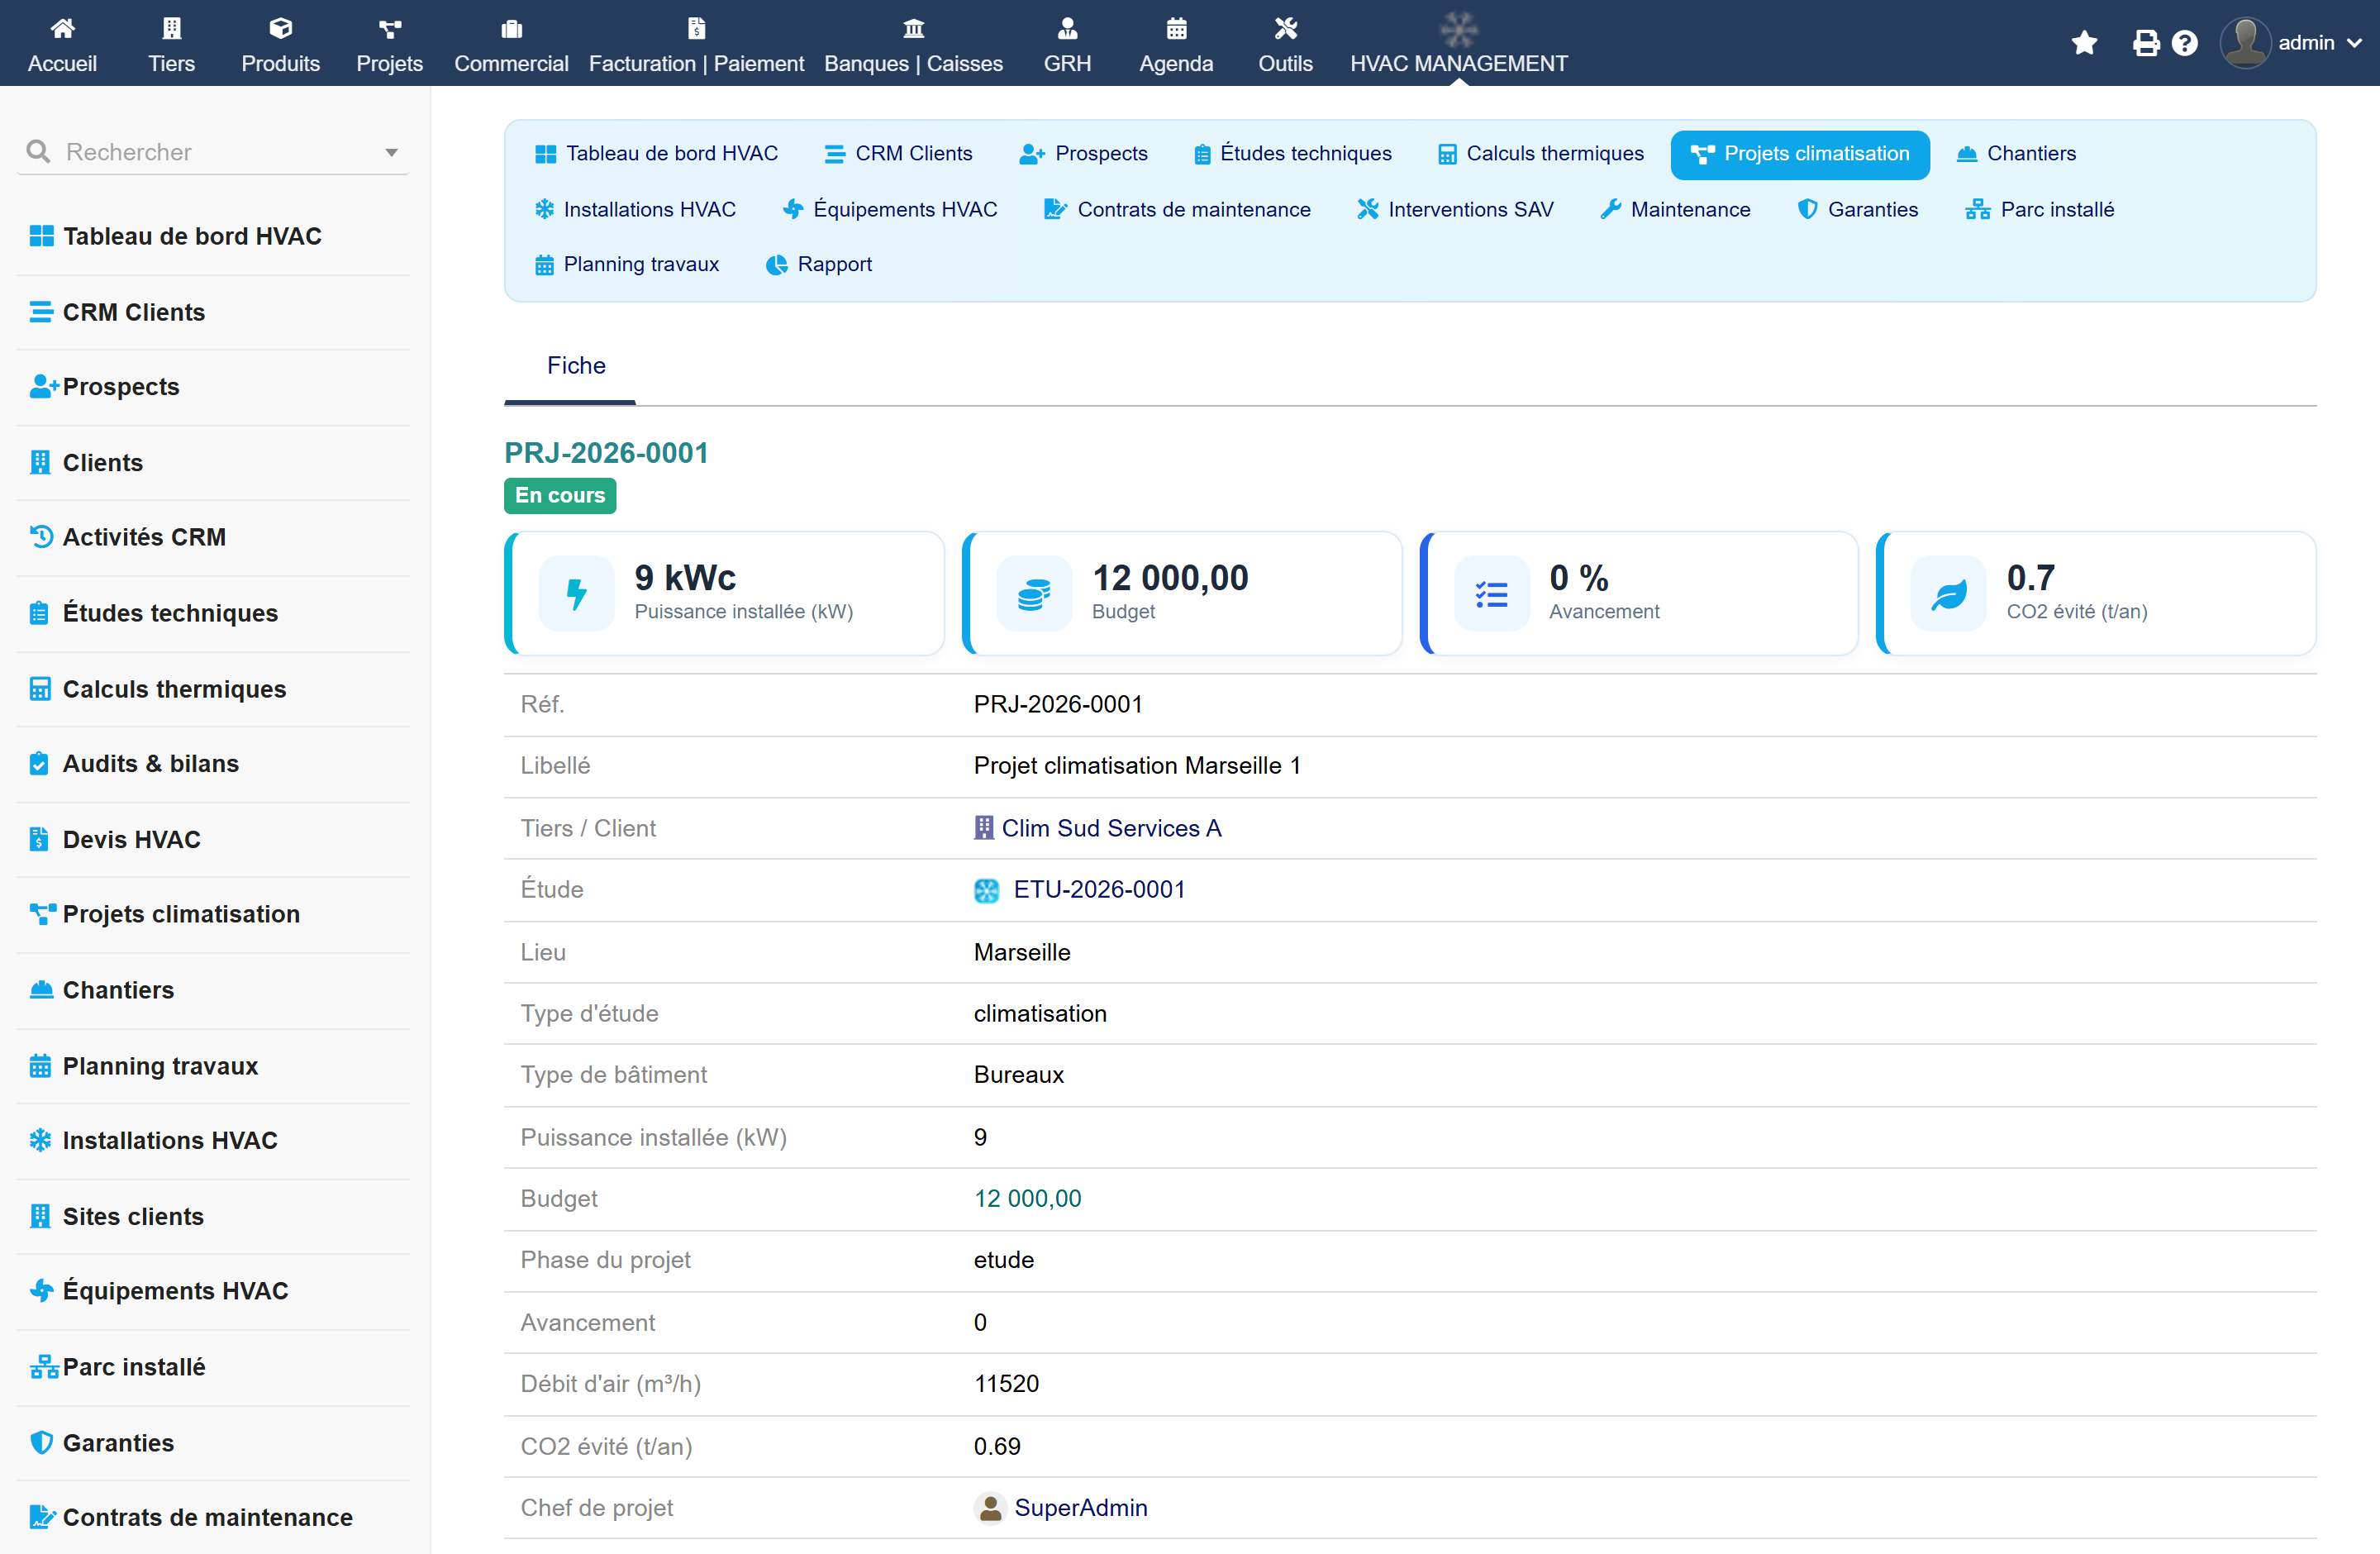Image resolution: width=2380 pixels, height=1554 pixels.
Task: Select Chantiers in the HVAC submenu
Action: coord(2016,154)
